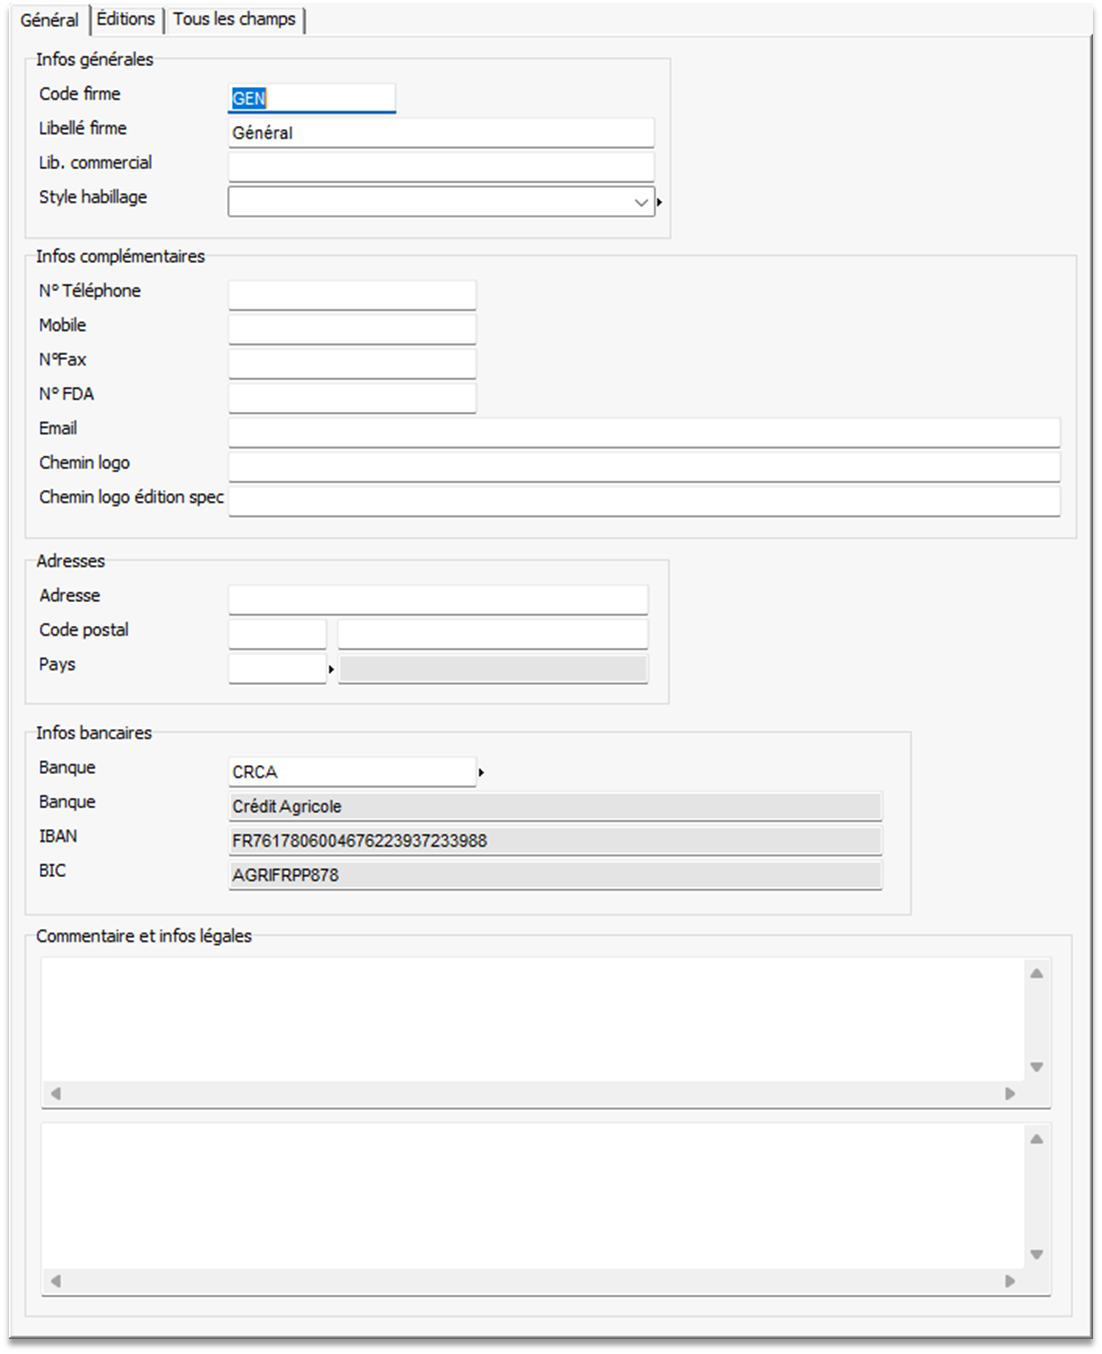
Task: Click the Chemin logo input field
Action: [x=643, y=467]
